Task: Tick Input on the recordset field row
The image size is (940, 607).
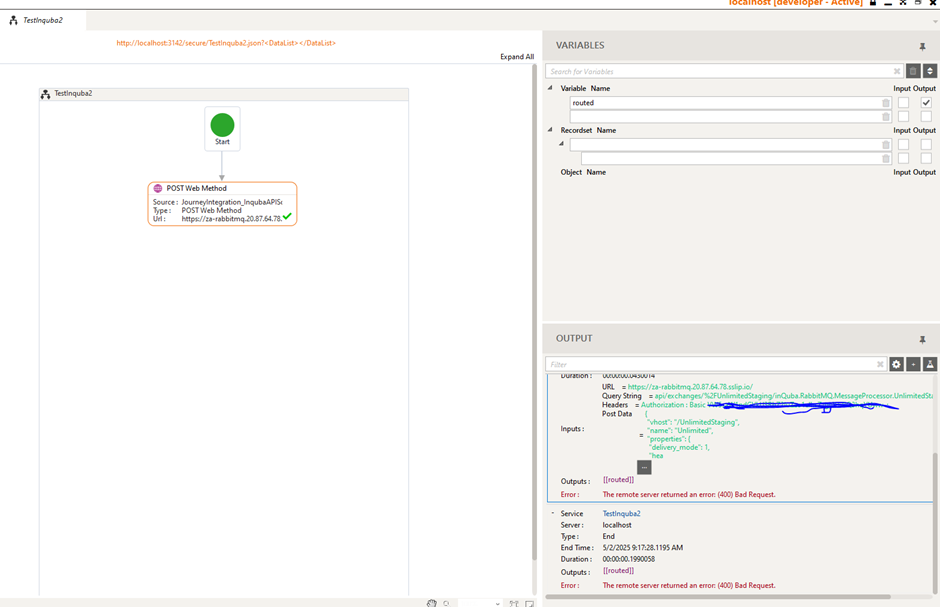Action: tap(903, 158)
